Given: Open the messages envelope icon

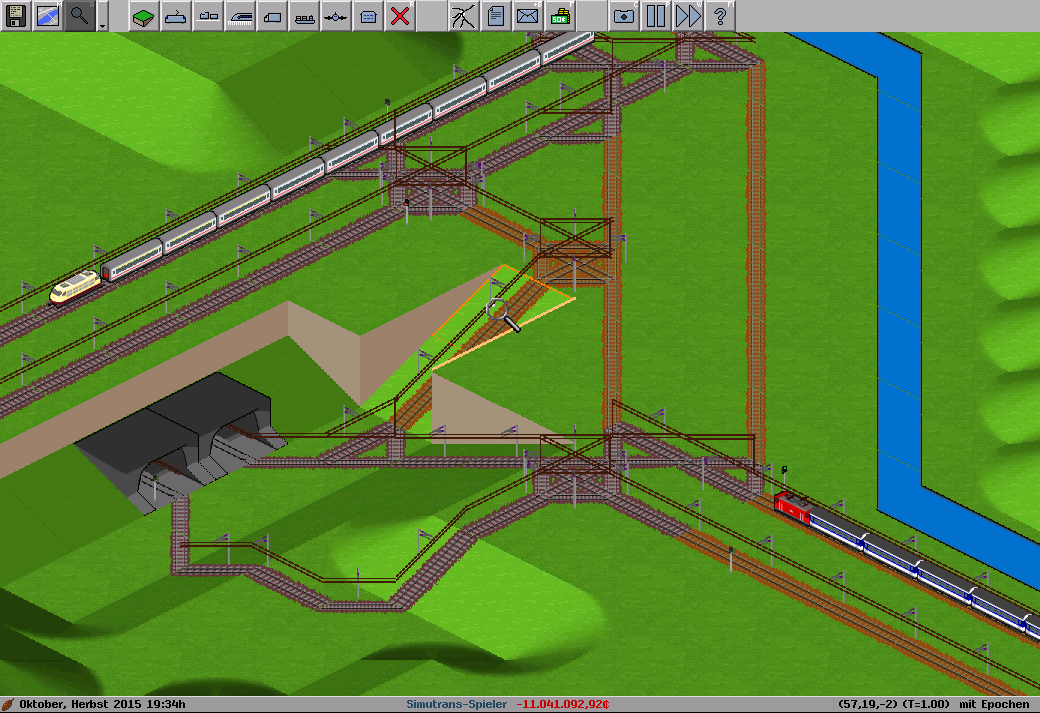Looking at the screenshot, I should [527, 16].
